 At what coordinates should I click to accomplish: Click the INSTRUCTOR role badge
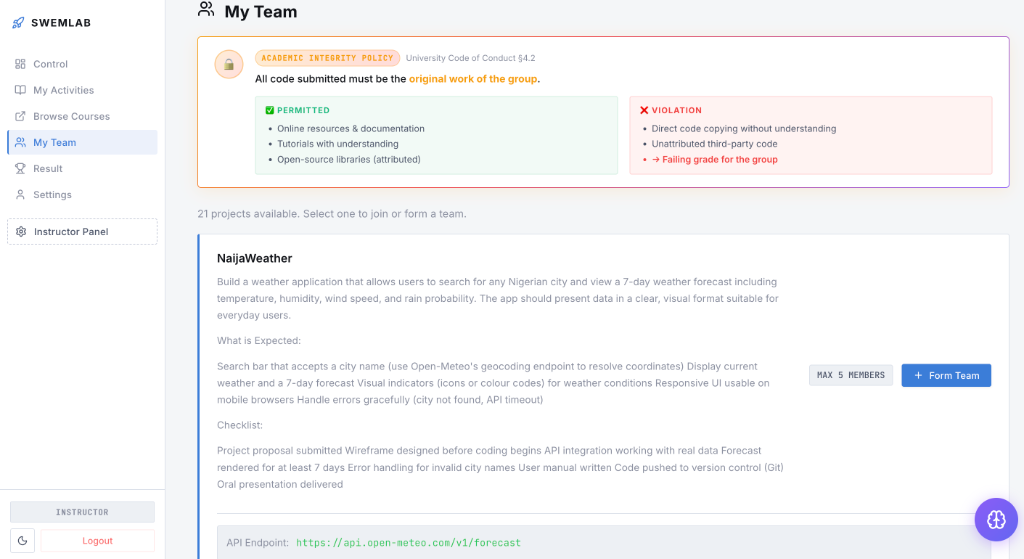point(82,512)
